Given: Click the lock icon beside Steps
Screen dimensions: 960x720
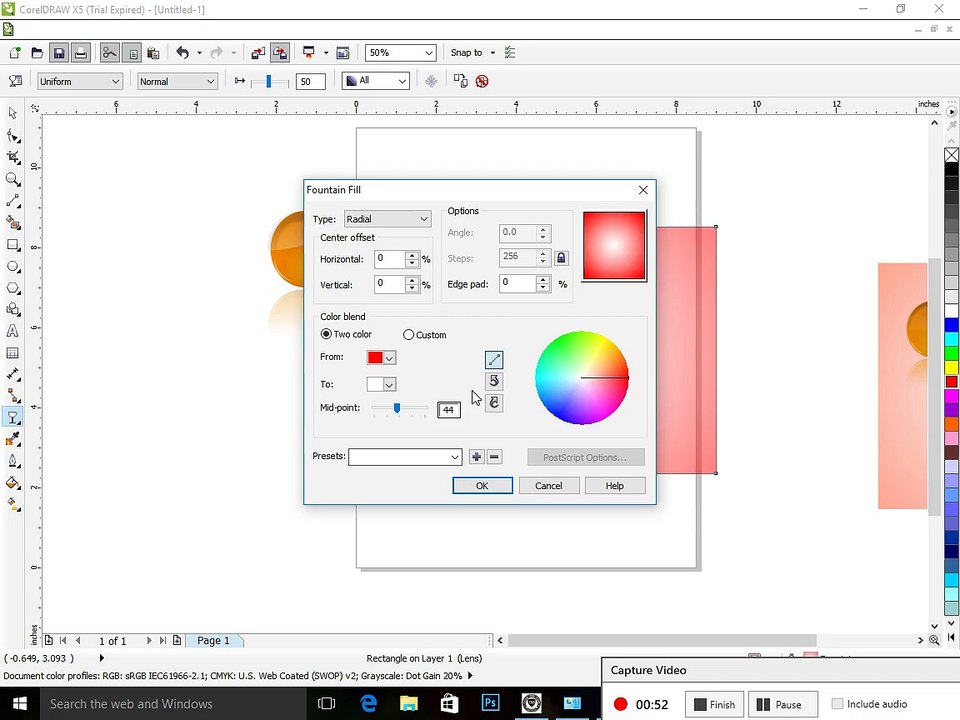Looking at the screenshot, I should (561, 258).
